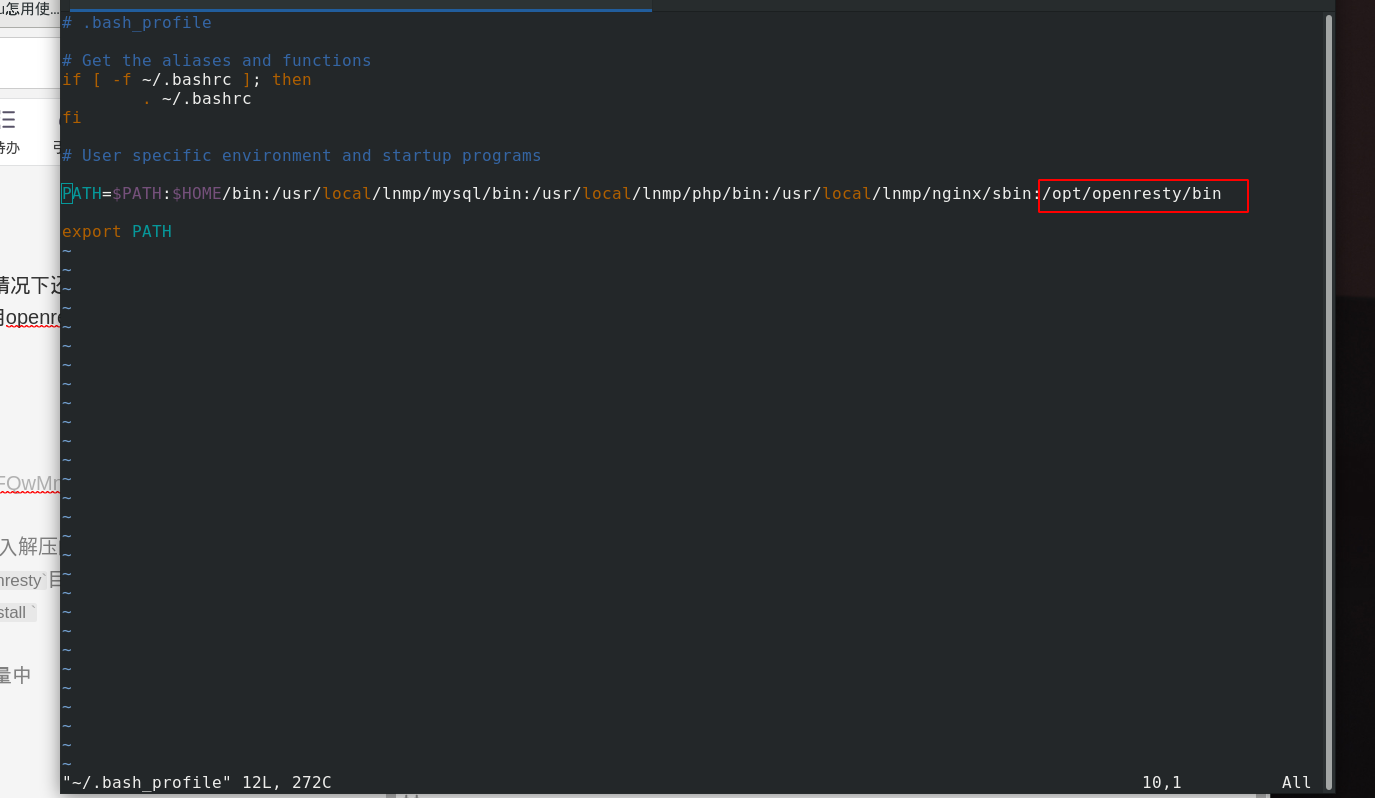Click the '"~/.bash_profile" 12L, 272C' status message
1375x798 pixels.
197,782
